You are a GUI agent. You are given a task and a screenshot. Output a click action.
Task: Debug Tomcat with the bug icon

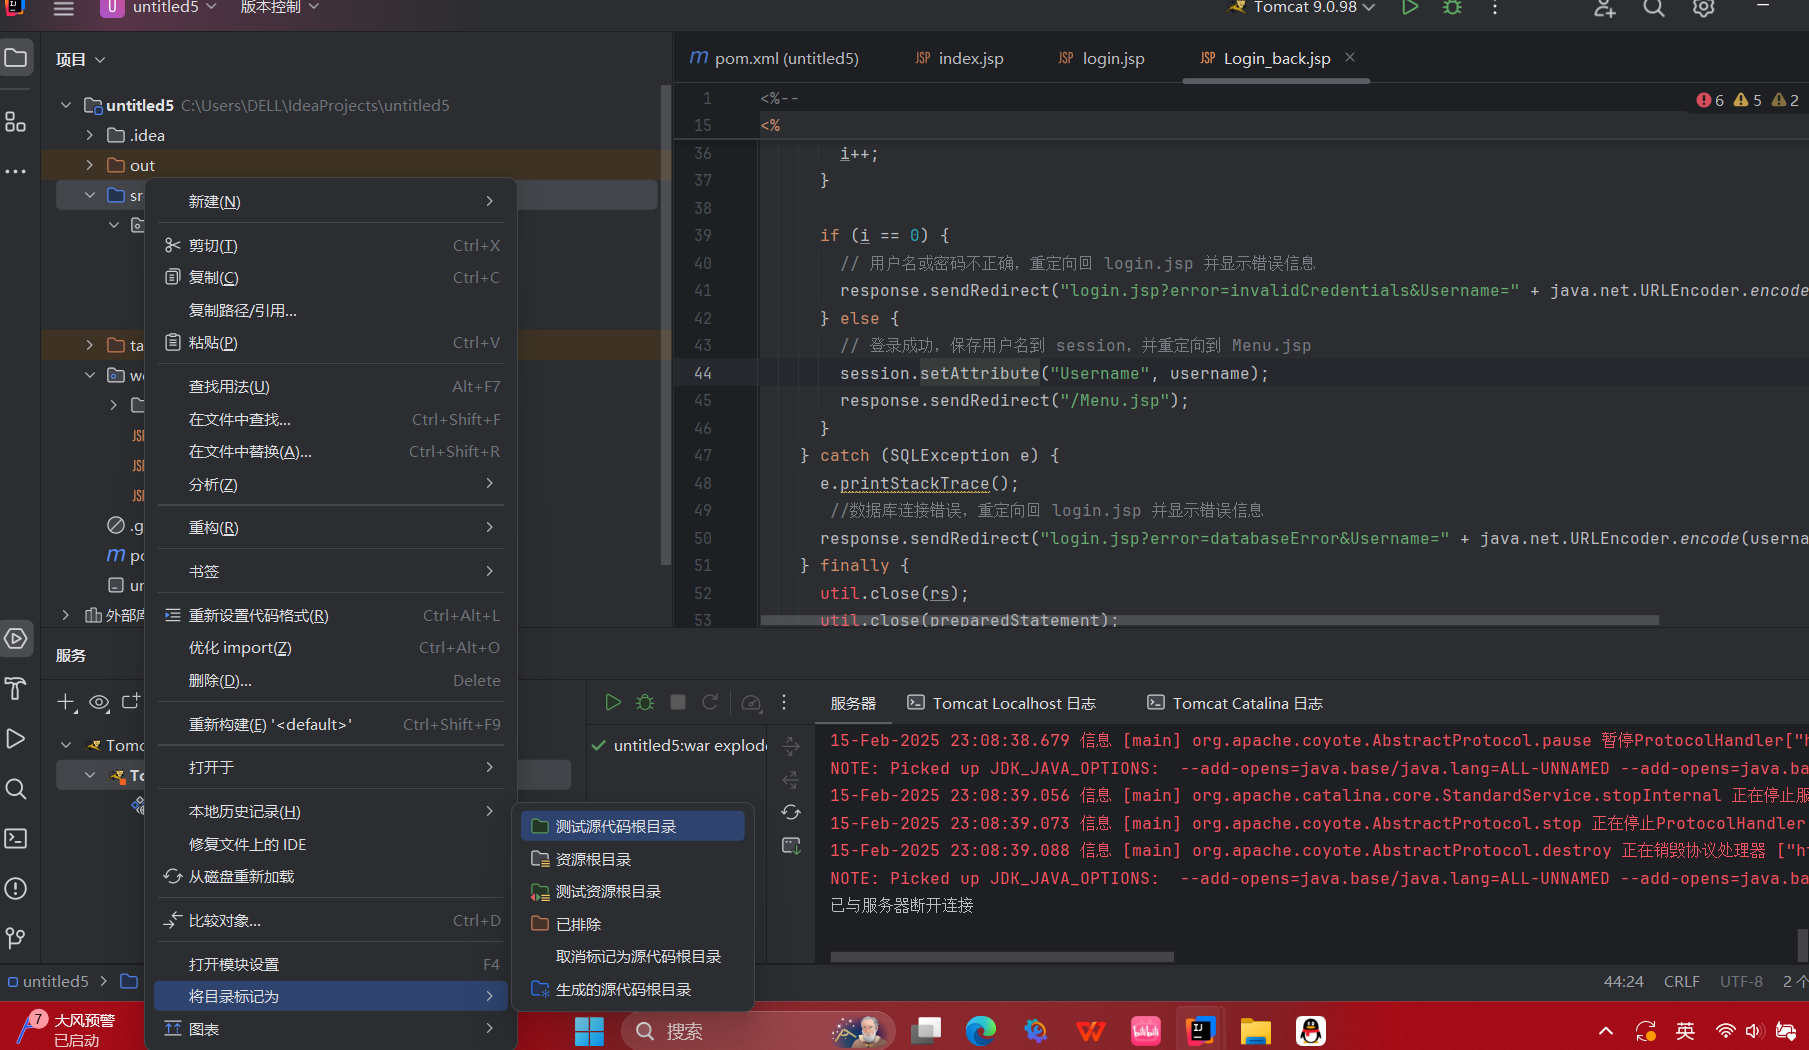point(1453,8)
